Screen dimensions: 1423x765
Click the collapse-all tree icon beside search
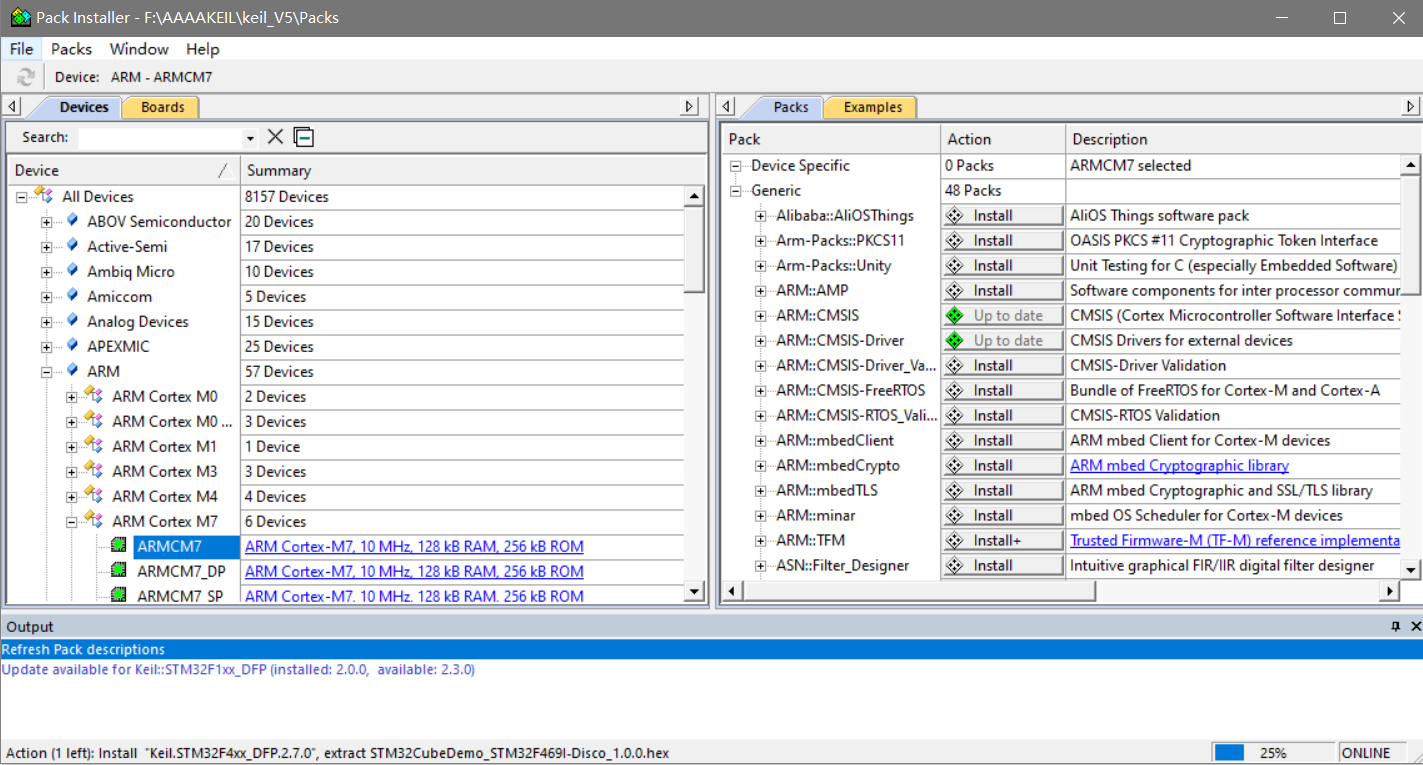tap(304, 137)
